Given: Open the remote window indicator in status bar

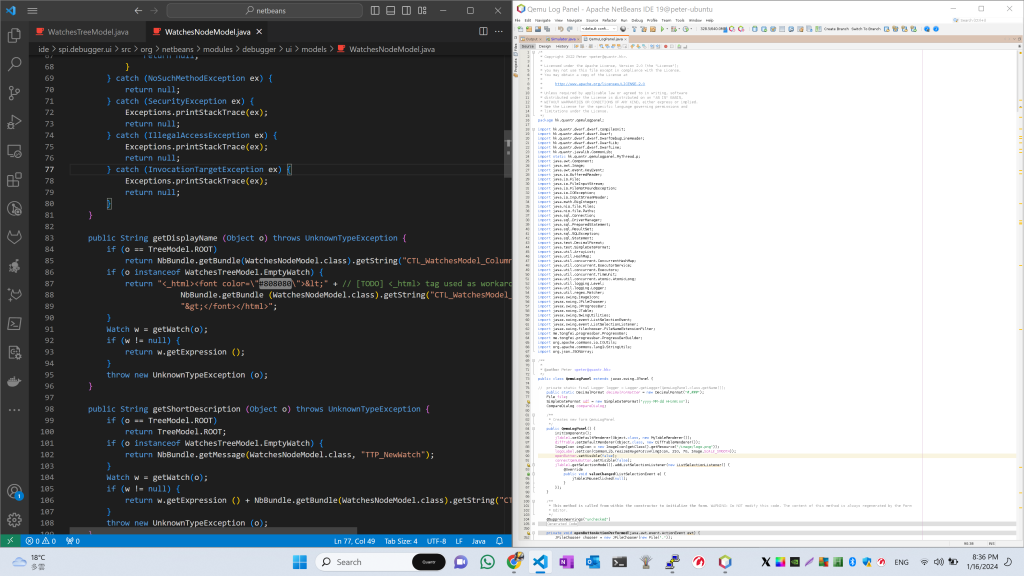Looking at the screenshot, I should (x=10, y=541).
